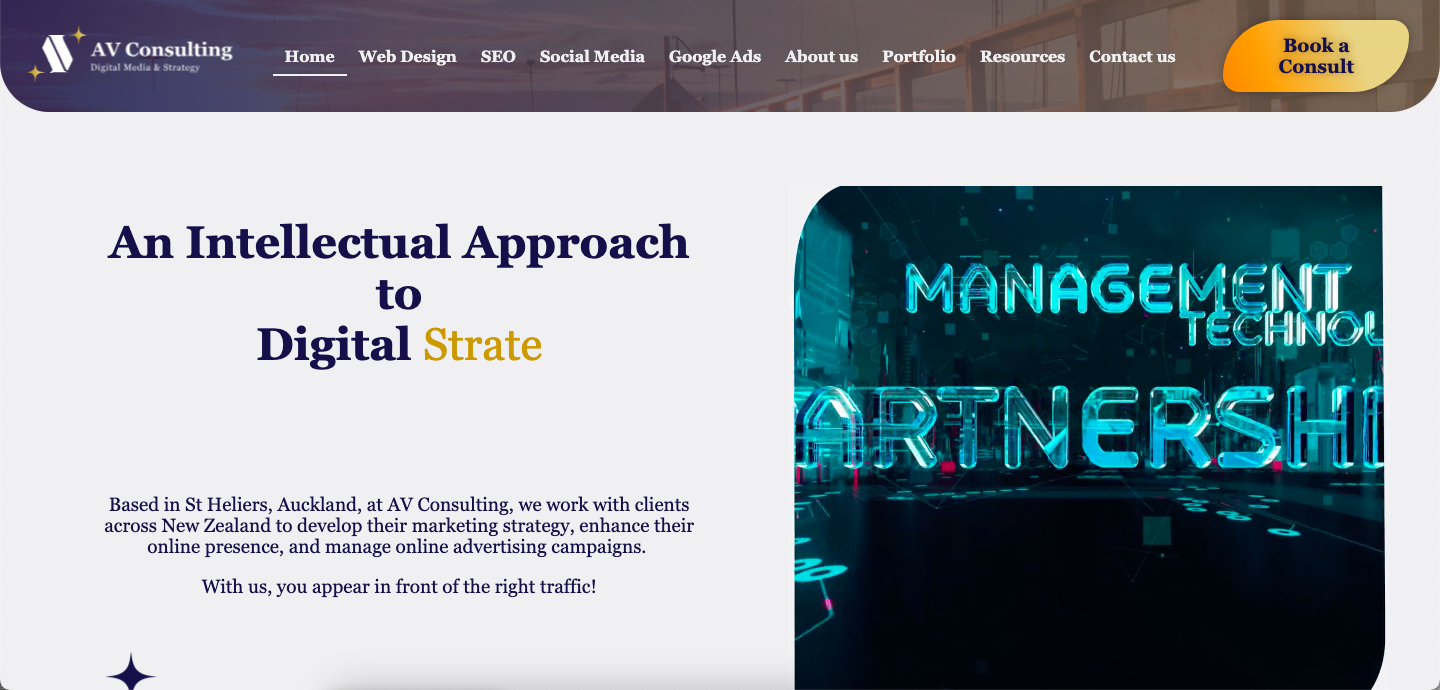Click the paragraph starting "Based in St Heliers"
Viewport: 1440px width, 690px height.
click(x=399, y=526)
